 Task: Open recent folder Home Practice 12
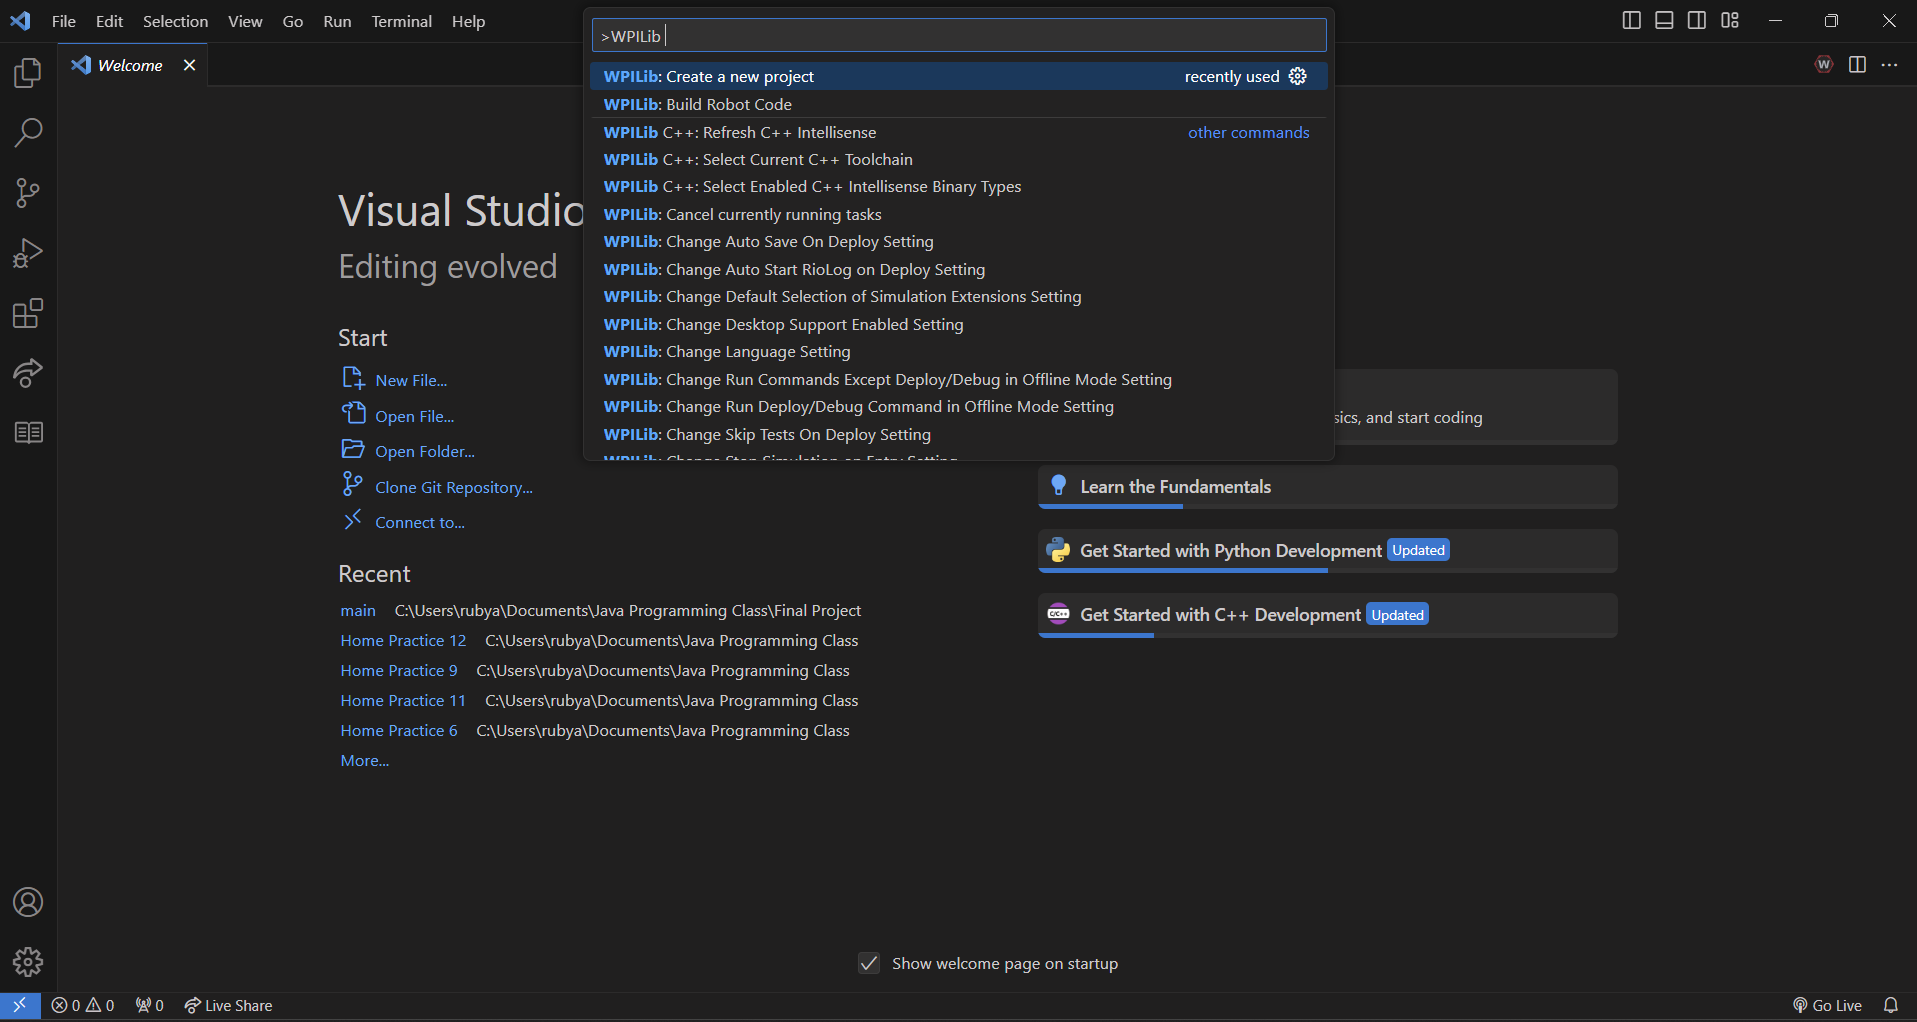(x=403, y=641)
